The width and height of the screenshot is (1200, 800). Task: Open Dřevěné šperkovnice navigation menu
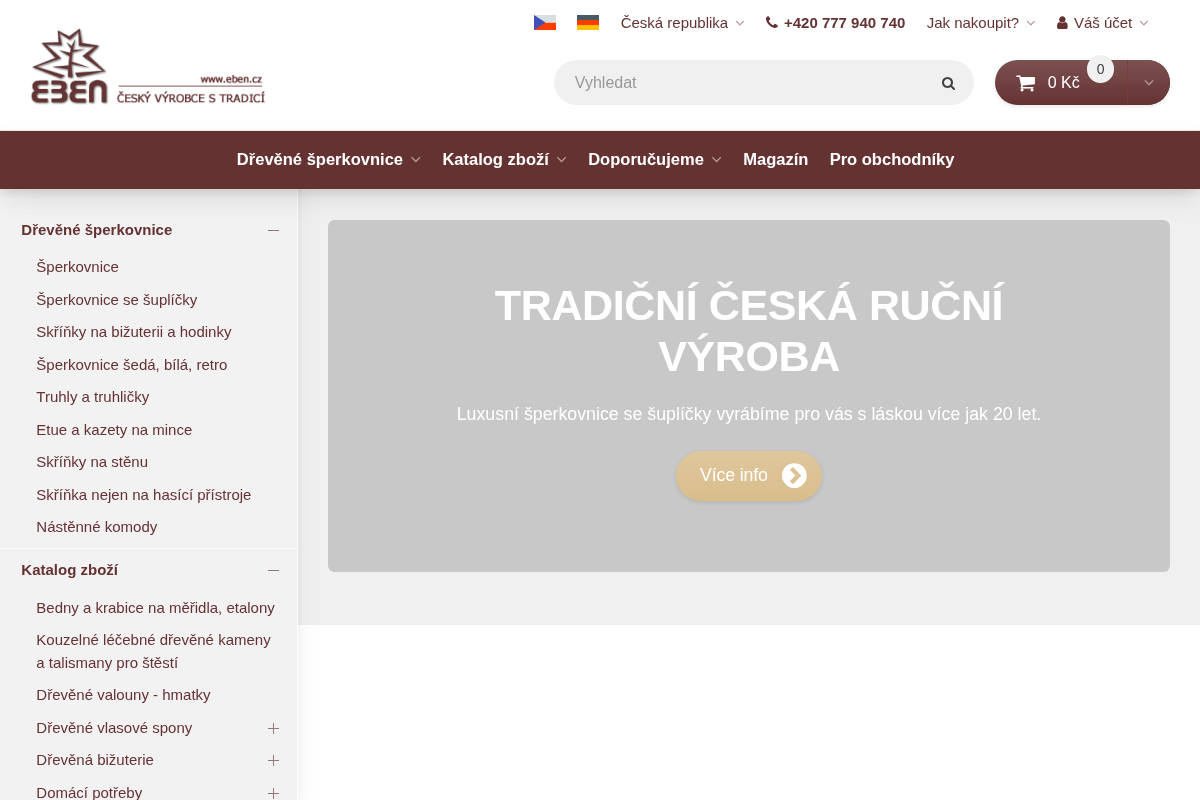tap(329, 159)
